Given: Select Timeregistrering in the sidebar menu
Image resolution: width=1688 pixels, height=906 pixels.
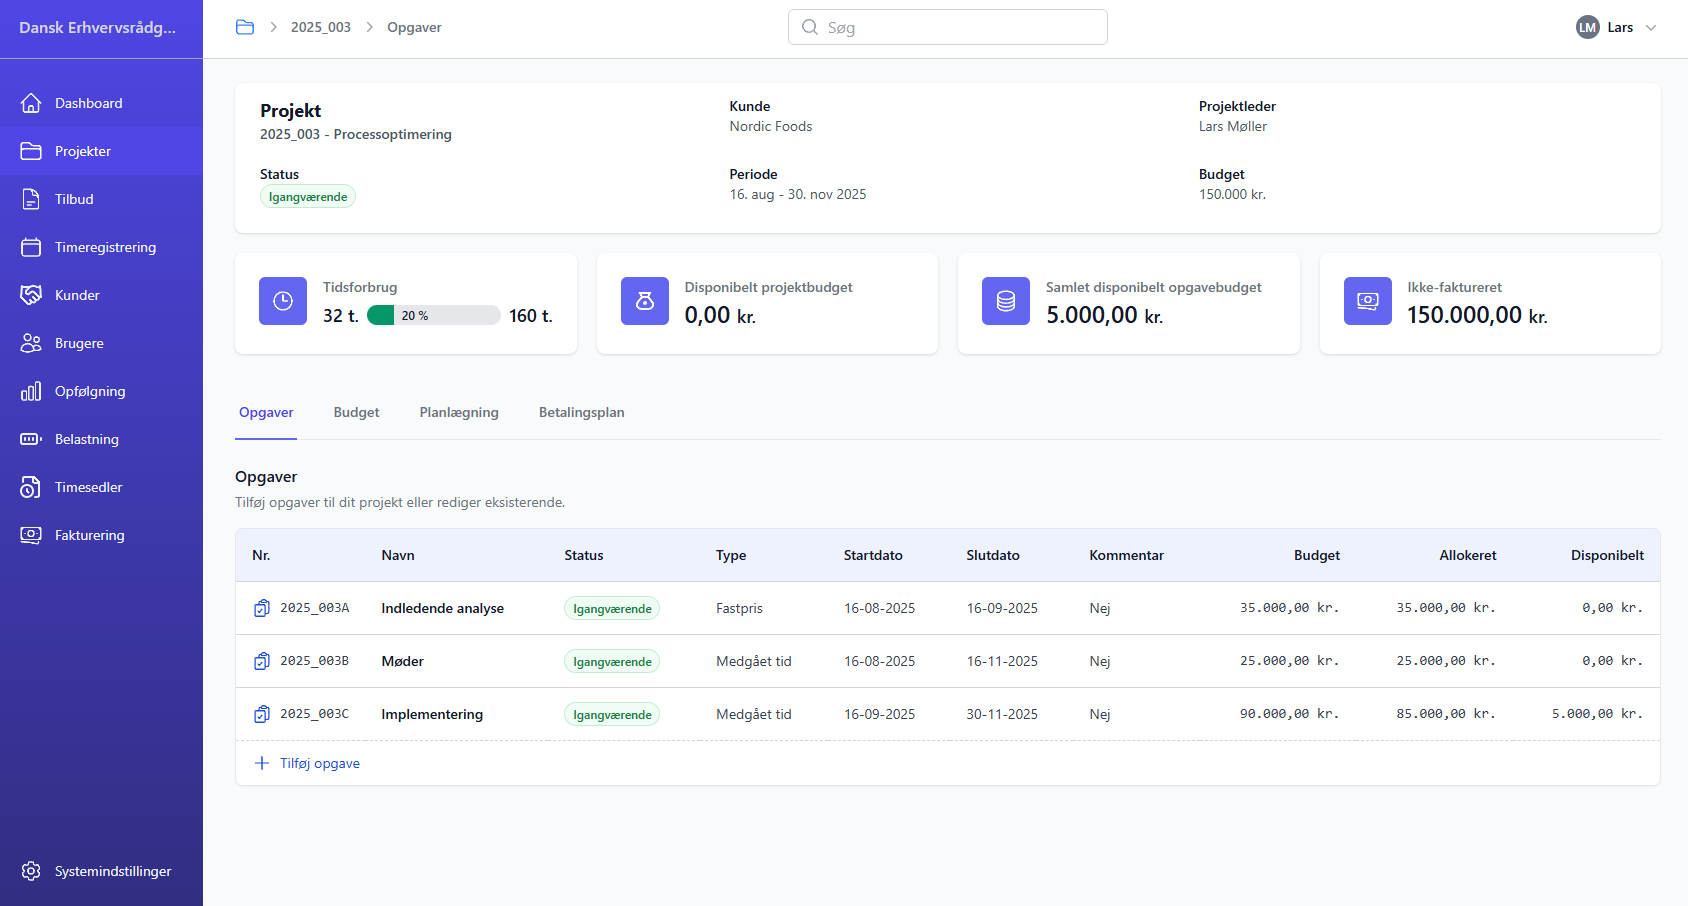Looking at the screenshot, I should [x=101, y=247].
